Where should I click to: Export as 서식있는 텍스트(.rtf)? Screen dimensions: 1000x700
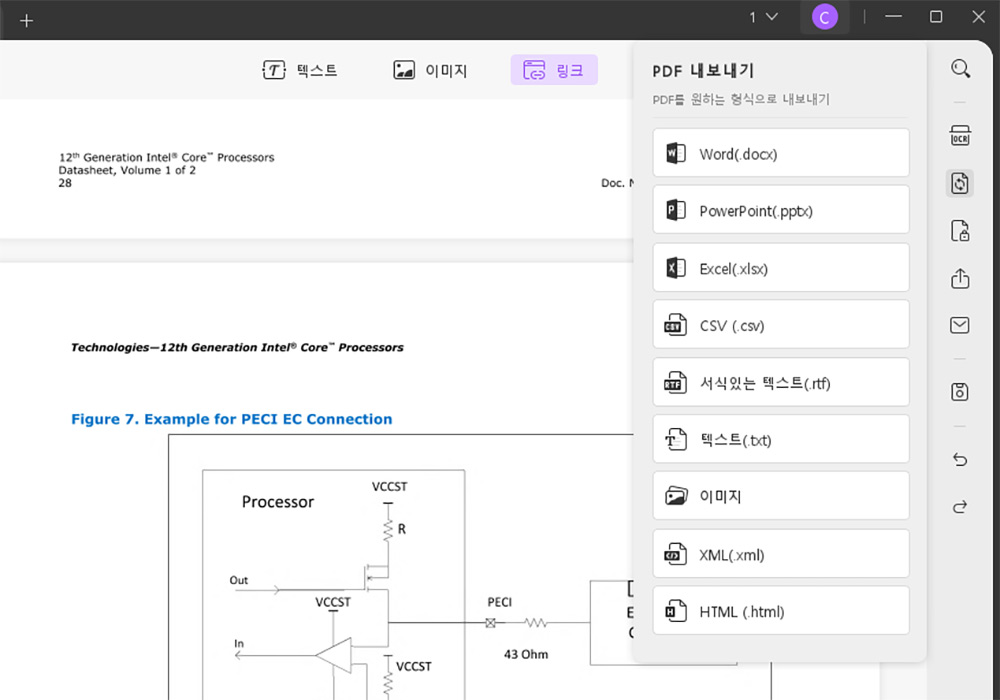point(781,383)
